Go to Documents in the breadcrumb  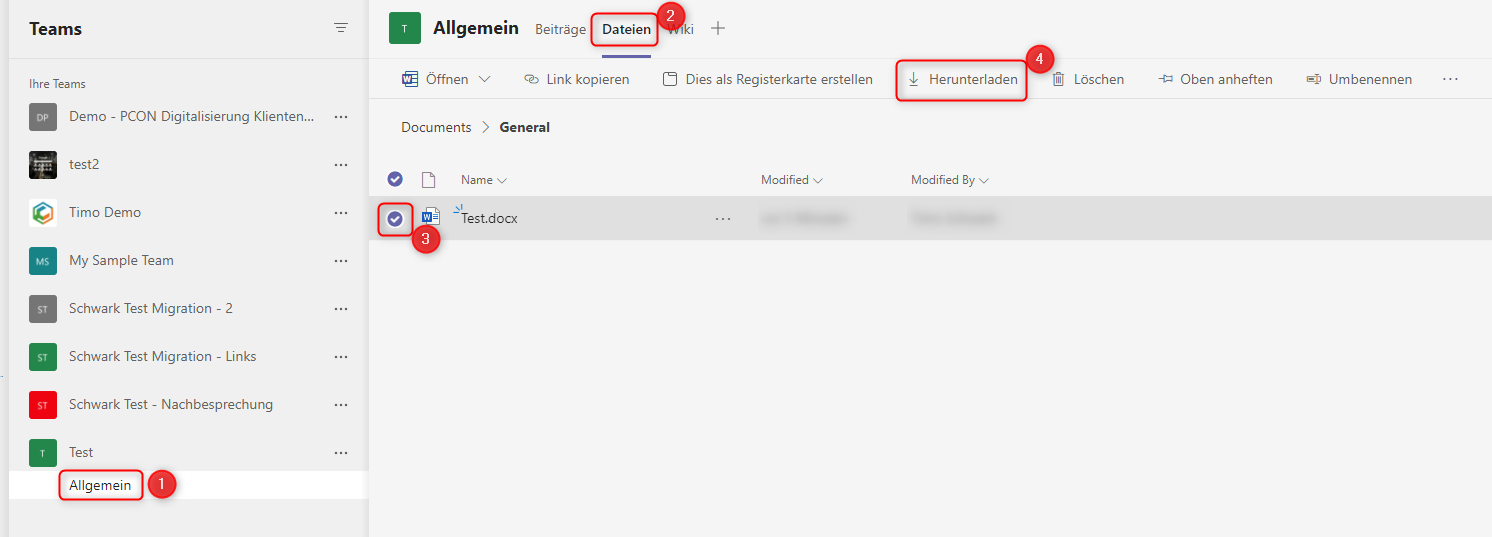click(x=436, y=127)
